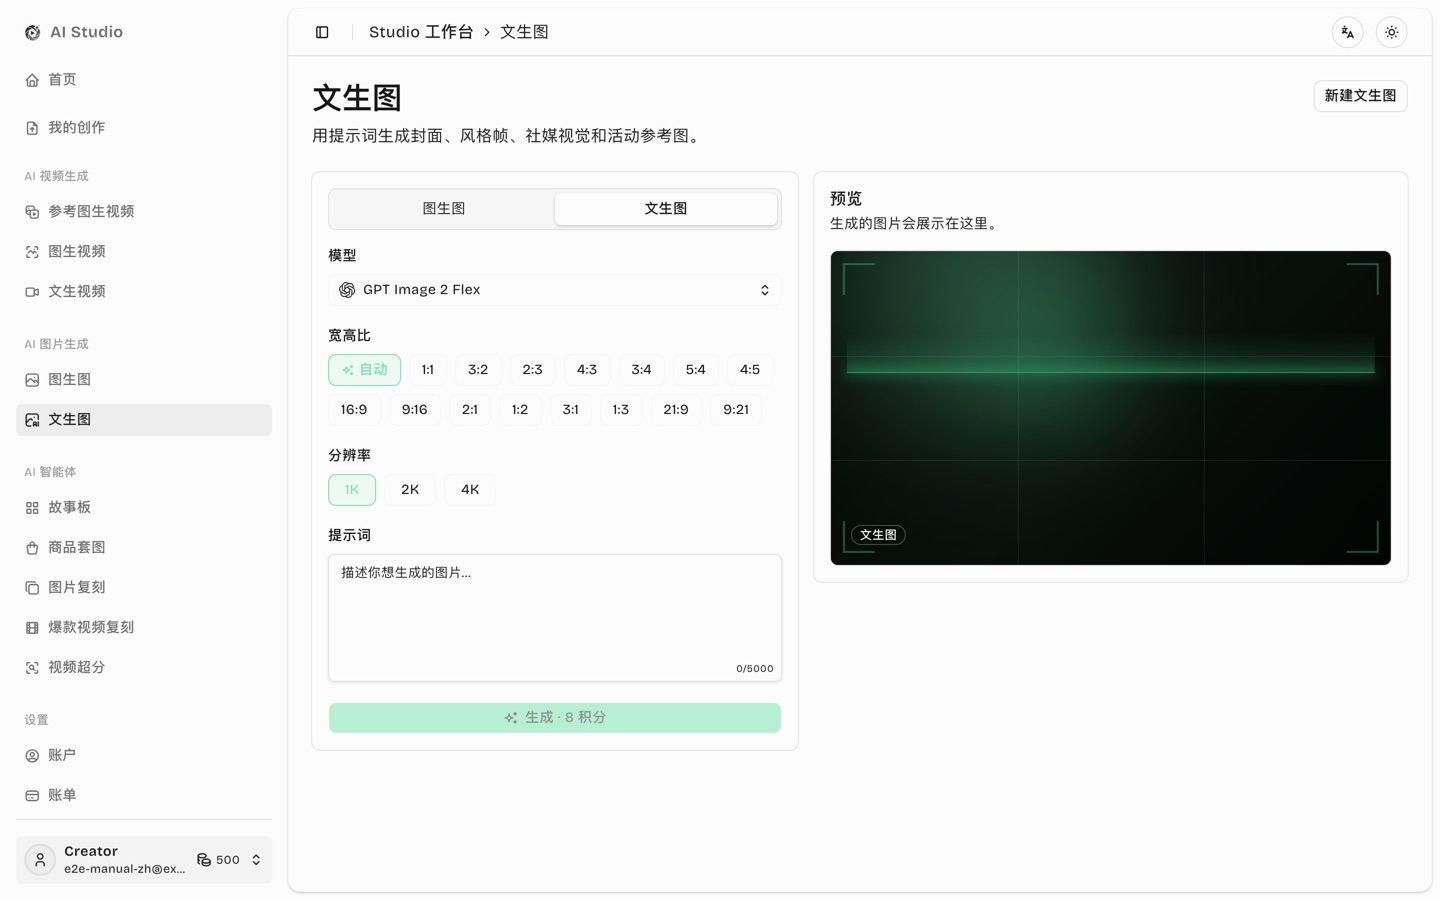This screenshot has height=900, width=1440.
Task: Choose 2K resolution
Action: (x=410, y=490)
